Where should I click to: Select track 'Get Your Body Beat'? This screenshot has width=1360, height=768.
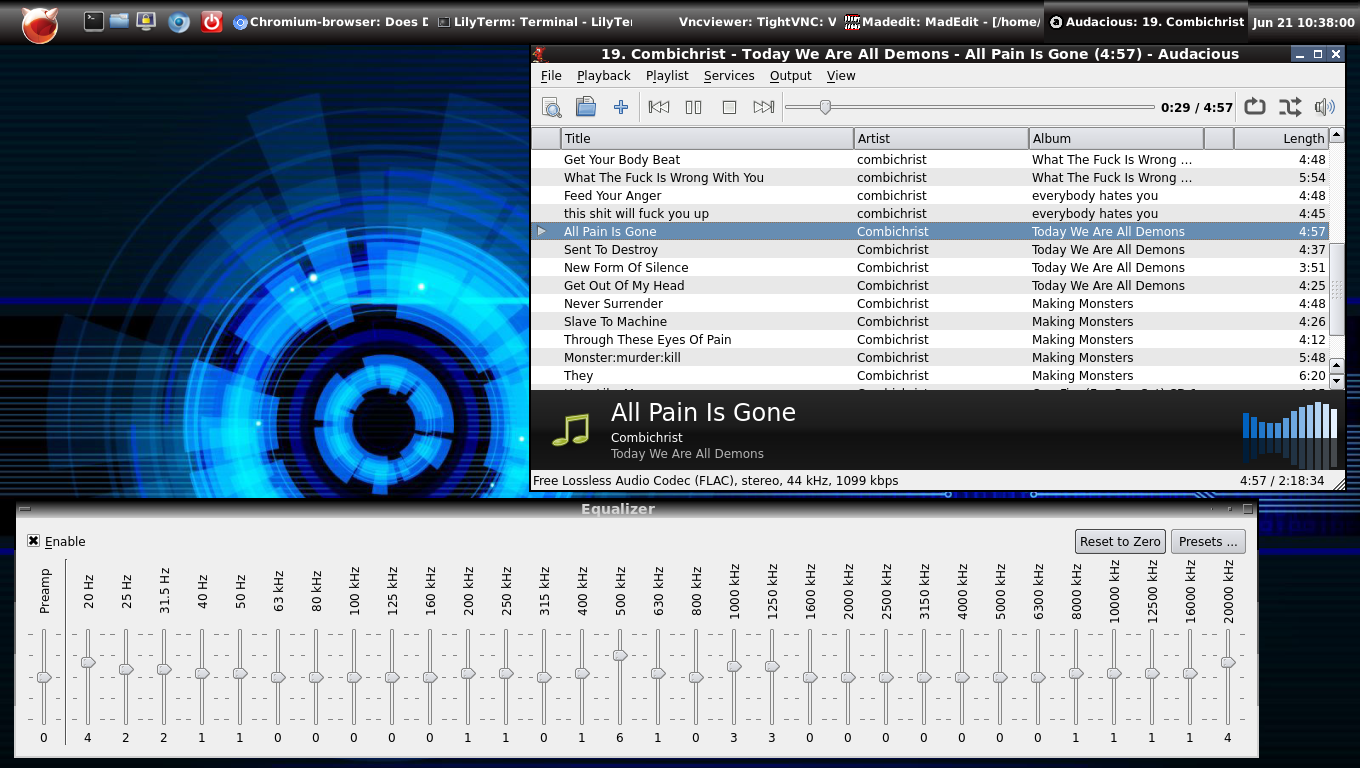tap(929, 160)
